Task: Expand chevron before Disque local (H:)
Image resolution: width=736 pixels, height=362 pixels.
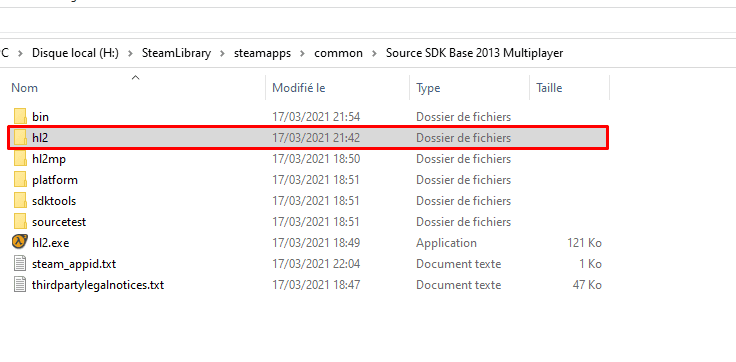Action: coord(20,53)
